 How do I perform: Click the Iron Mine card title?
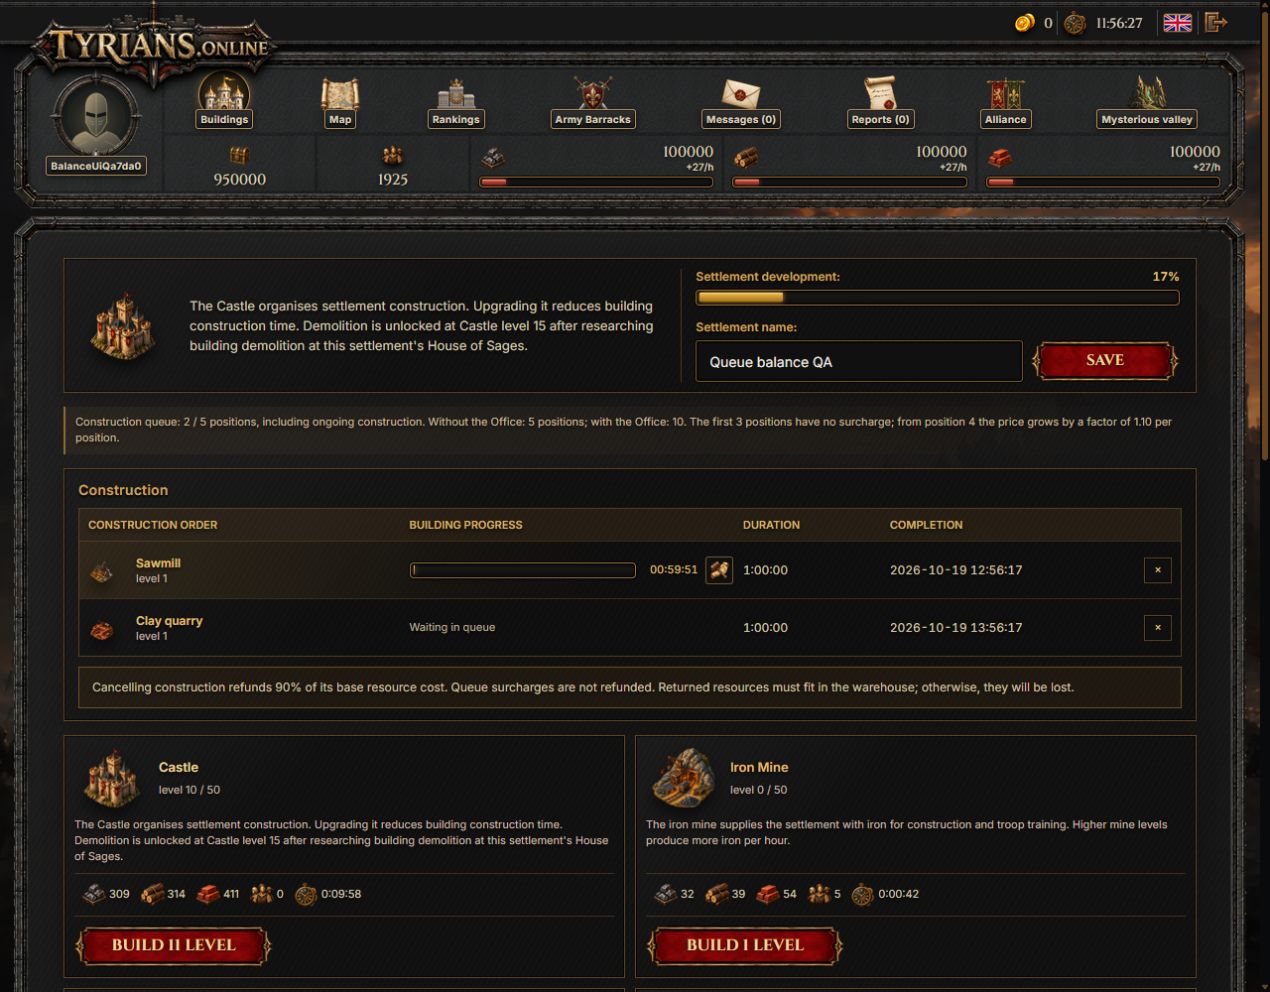pos(759,767)
